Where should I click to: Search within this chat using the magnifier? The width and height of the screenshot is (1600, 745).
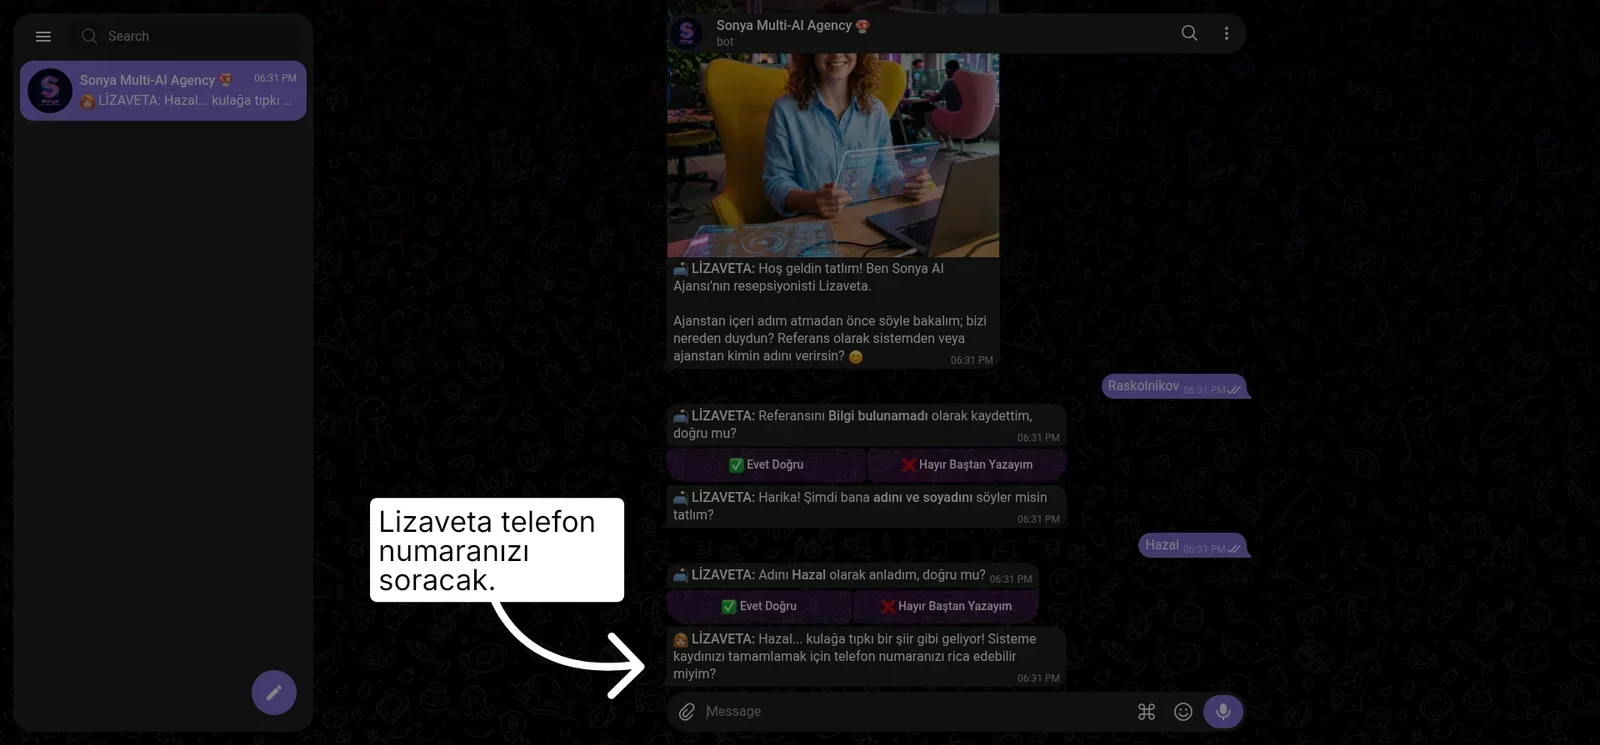(x=1189, y=33)
